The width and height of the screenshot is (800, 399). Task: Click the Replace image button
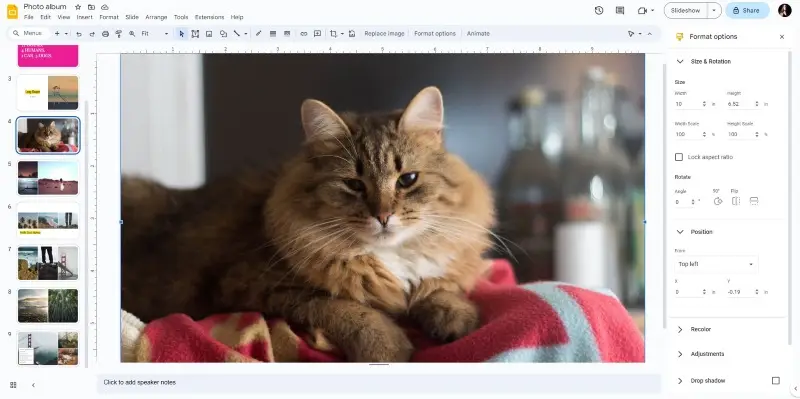pyautogui.click(x=384, y=34)
